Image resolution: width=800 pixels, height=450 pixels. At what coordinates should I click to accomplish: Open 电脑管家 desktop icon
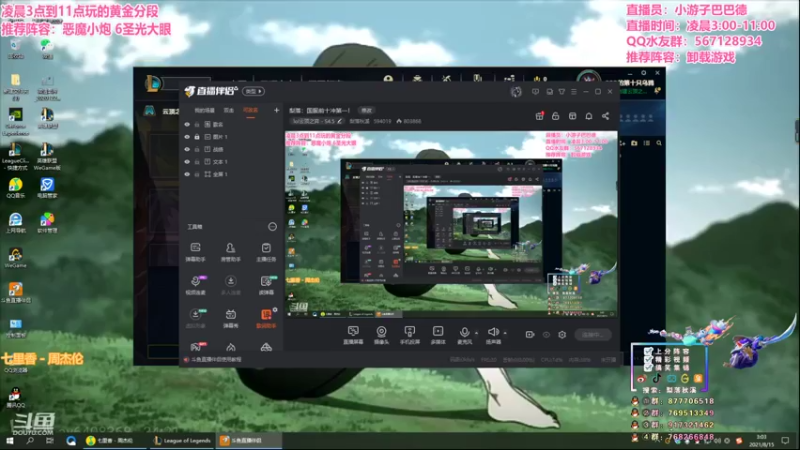click(x=47, y=188)
